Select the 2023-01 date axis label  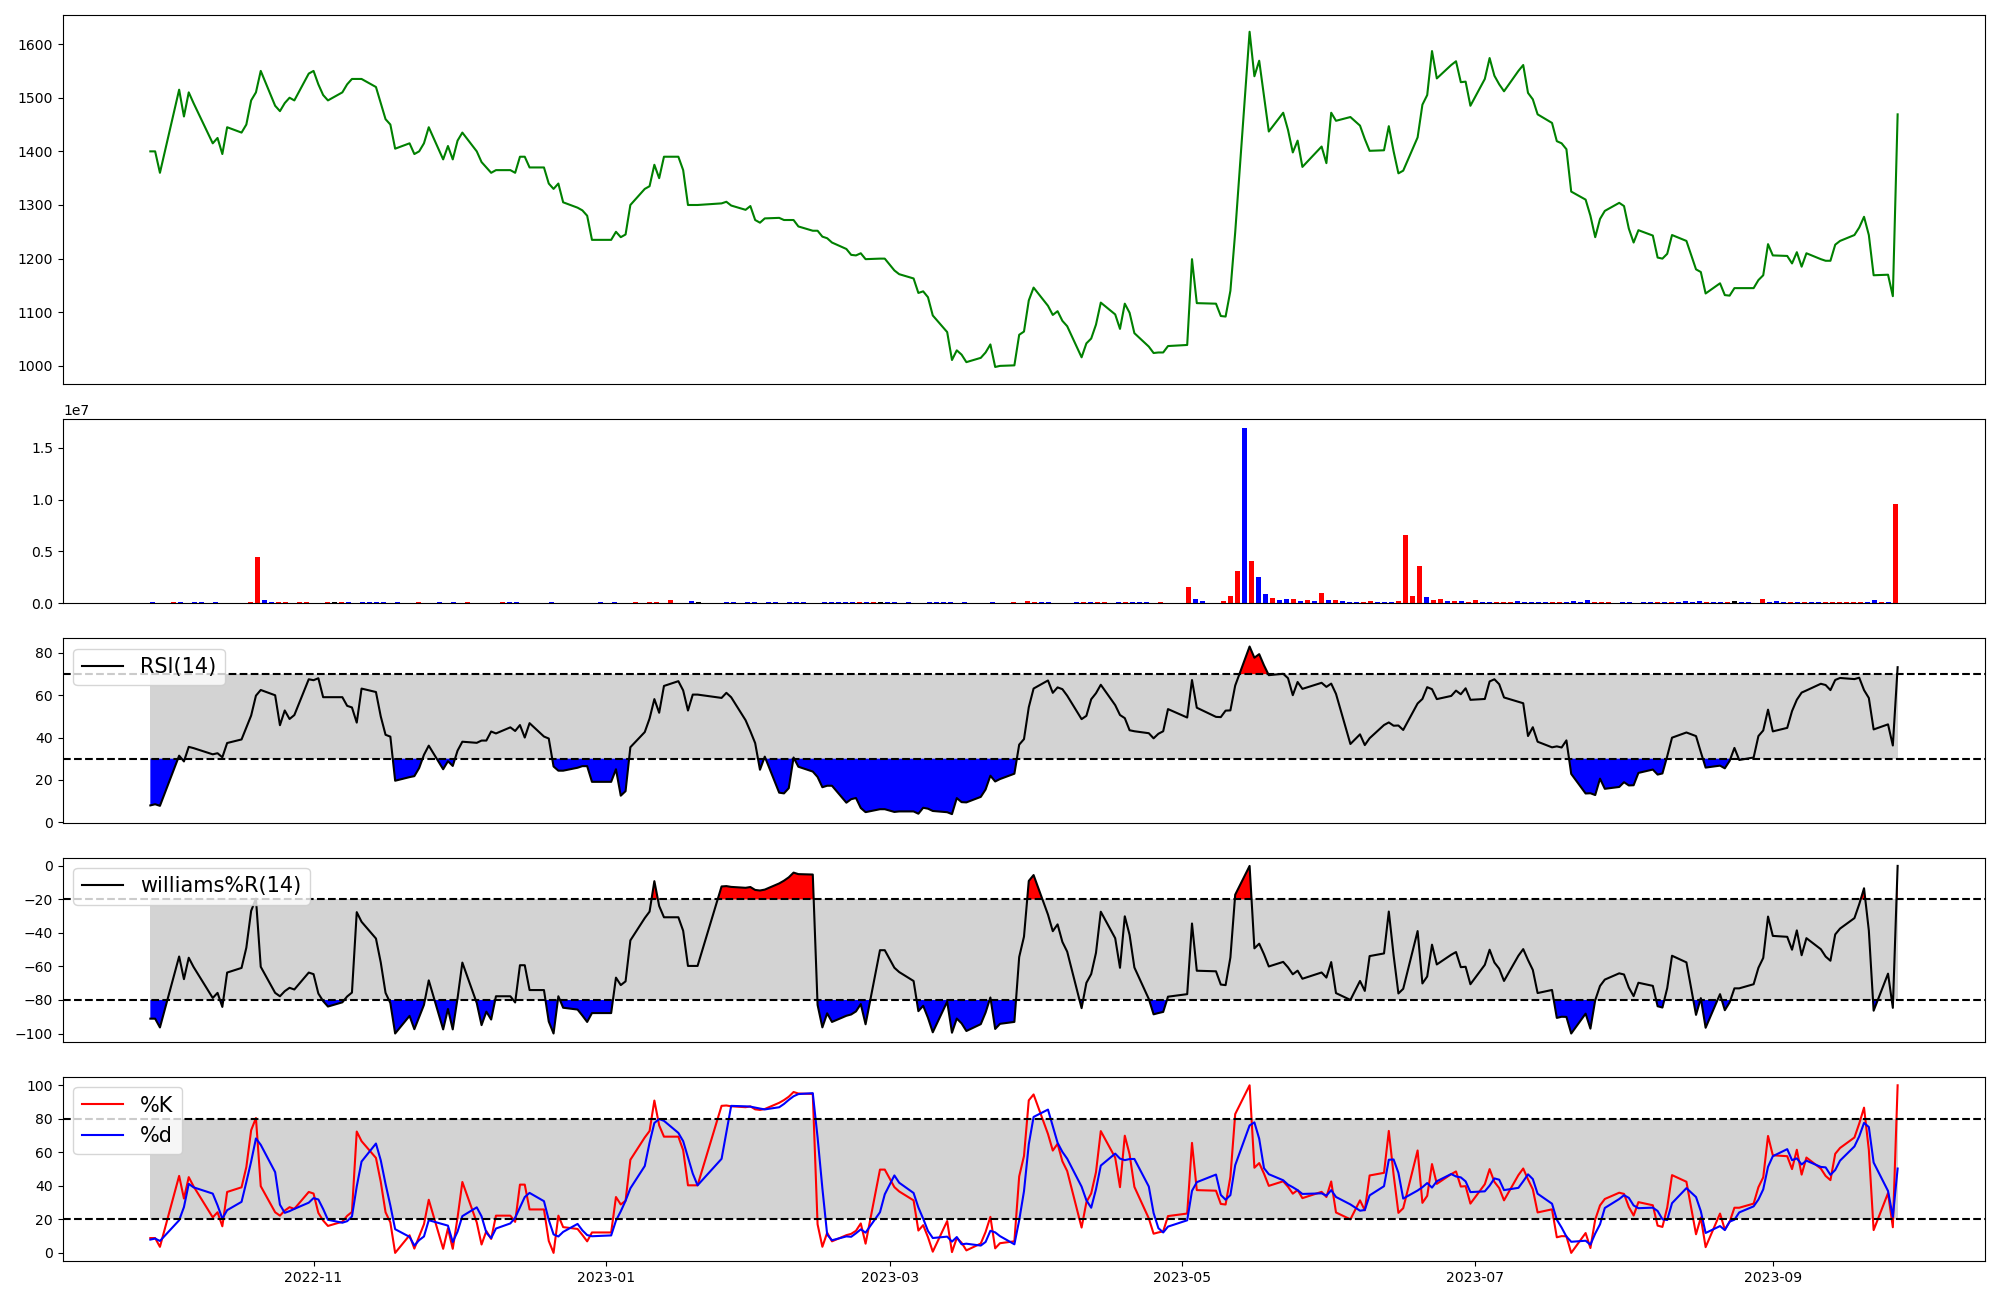click(x=605, y=1277)
